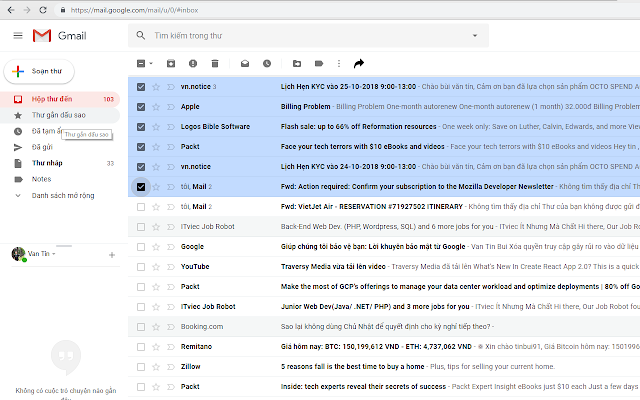Tick the checkbox for Google security email
The image size is (640, 400).
point(141,247)
